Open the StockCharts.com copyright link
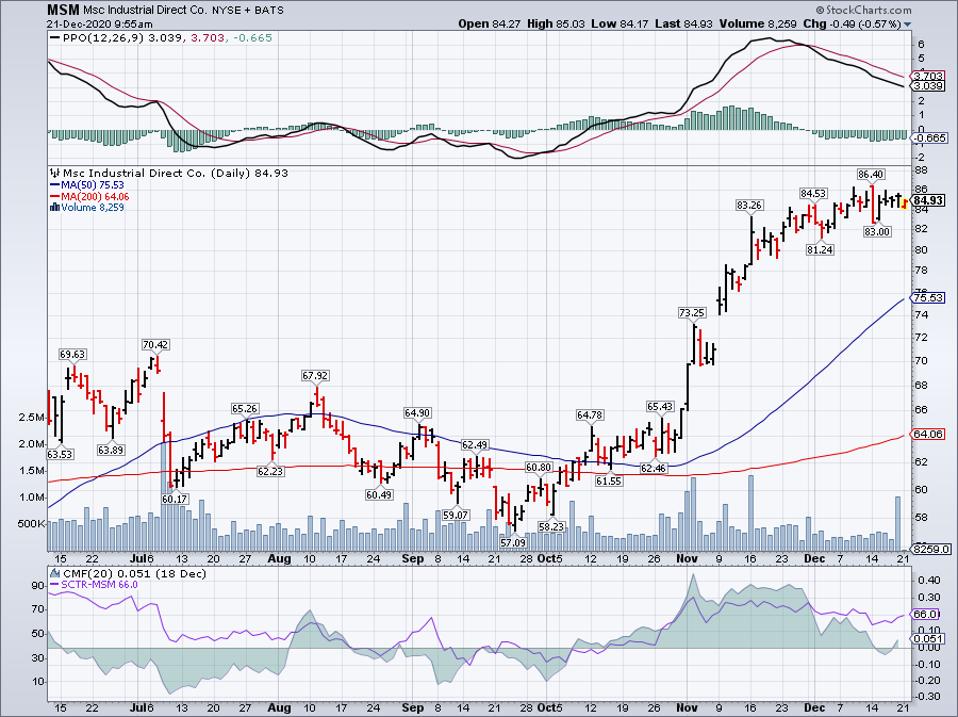 pos(863,10)
